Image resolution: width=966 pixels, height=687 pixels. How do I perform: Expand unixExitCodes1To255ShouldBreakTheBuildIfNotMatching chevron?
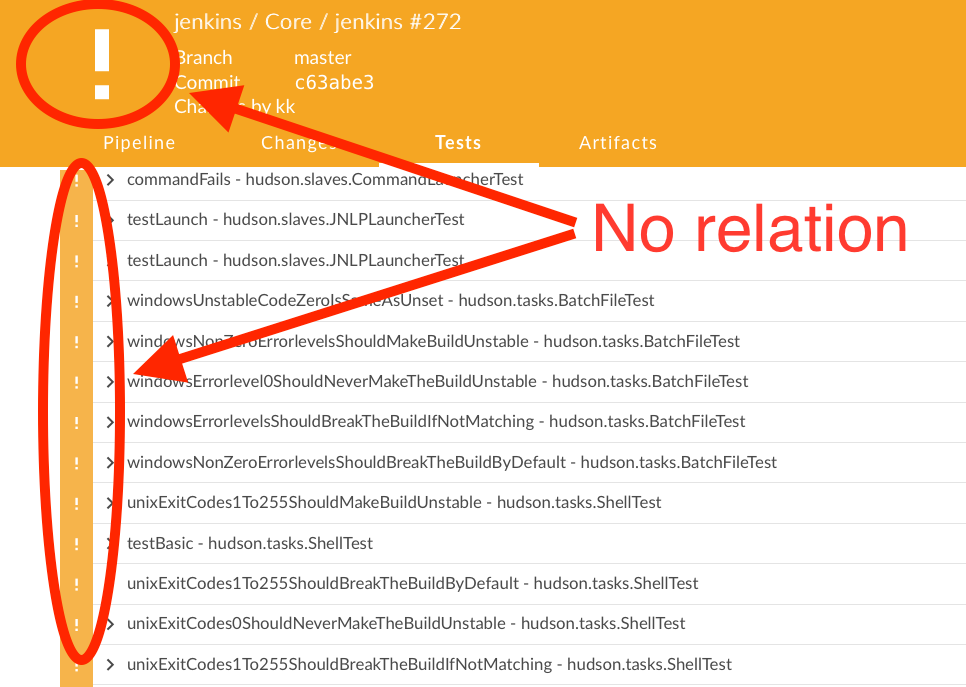click(110, 665)
